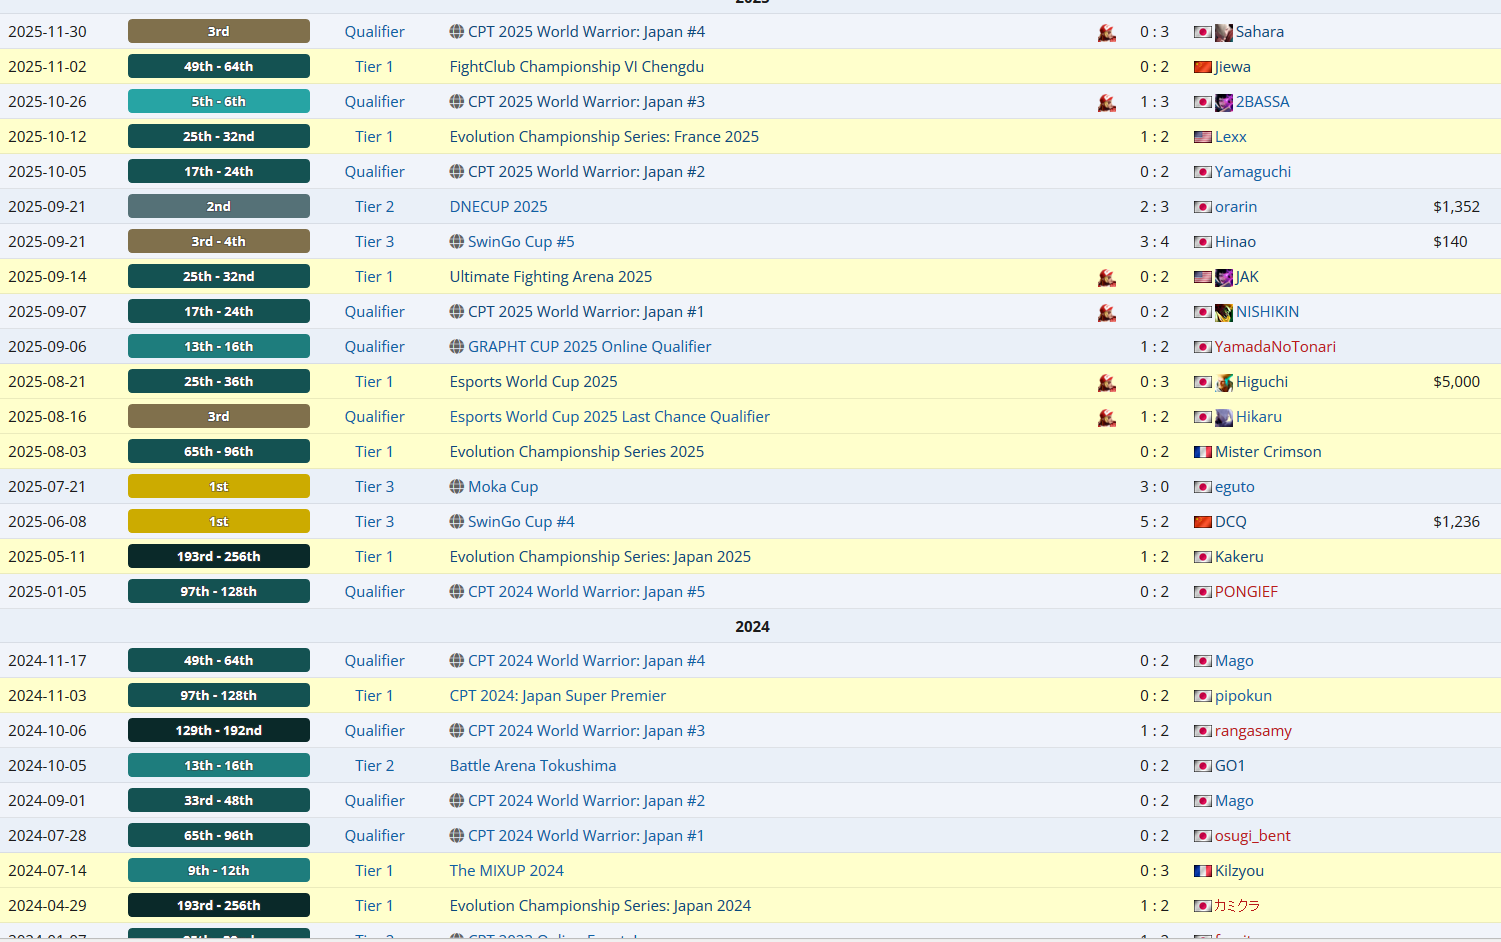Click the $1,352 prize amount

[1456, 207]
